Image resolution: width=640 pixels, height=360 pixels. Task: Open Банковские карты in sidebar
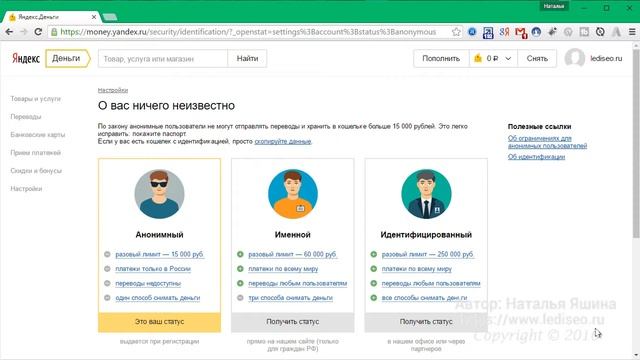tap(38, 135)
